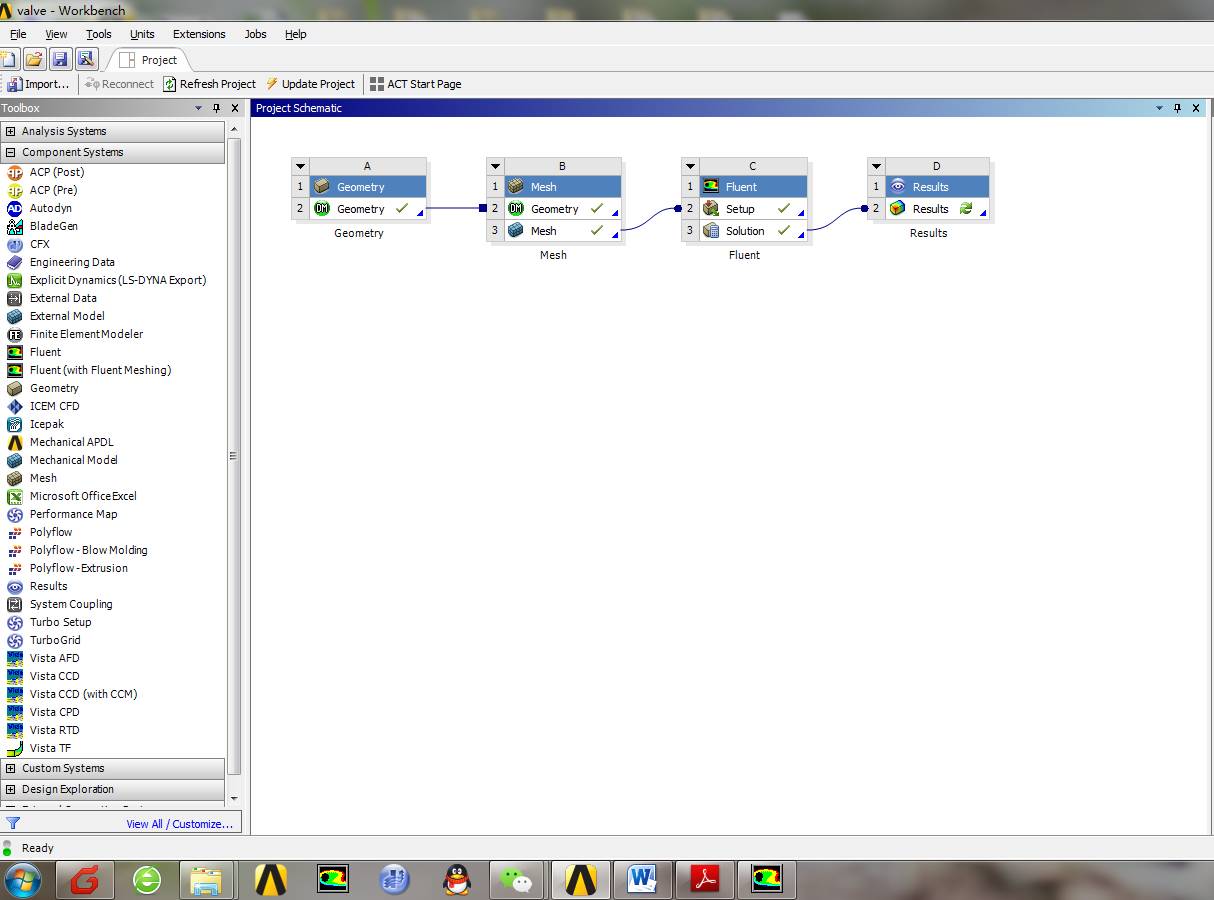Expand the Analysis Systems group
The height and width of the screenshot is (900, 1214).
(x=10, y=131)
